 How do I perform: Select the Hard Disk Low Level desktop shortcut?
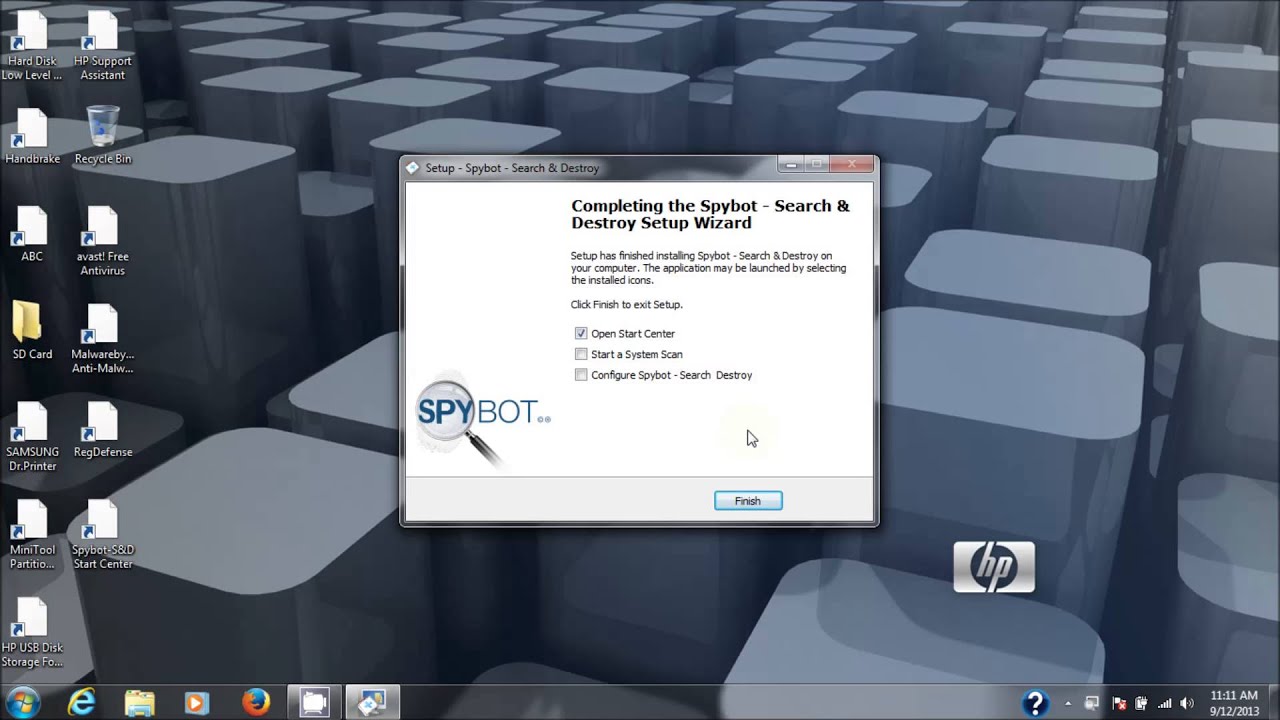coord(31,46)
